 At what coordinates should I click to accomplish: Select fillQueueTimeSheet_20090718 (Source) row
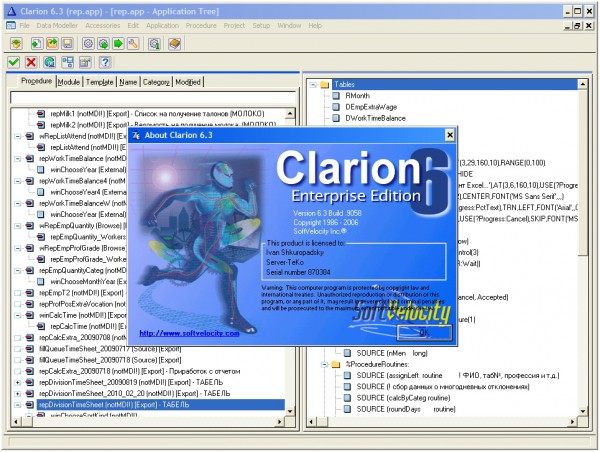[110, 360]
